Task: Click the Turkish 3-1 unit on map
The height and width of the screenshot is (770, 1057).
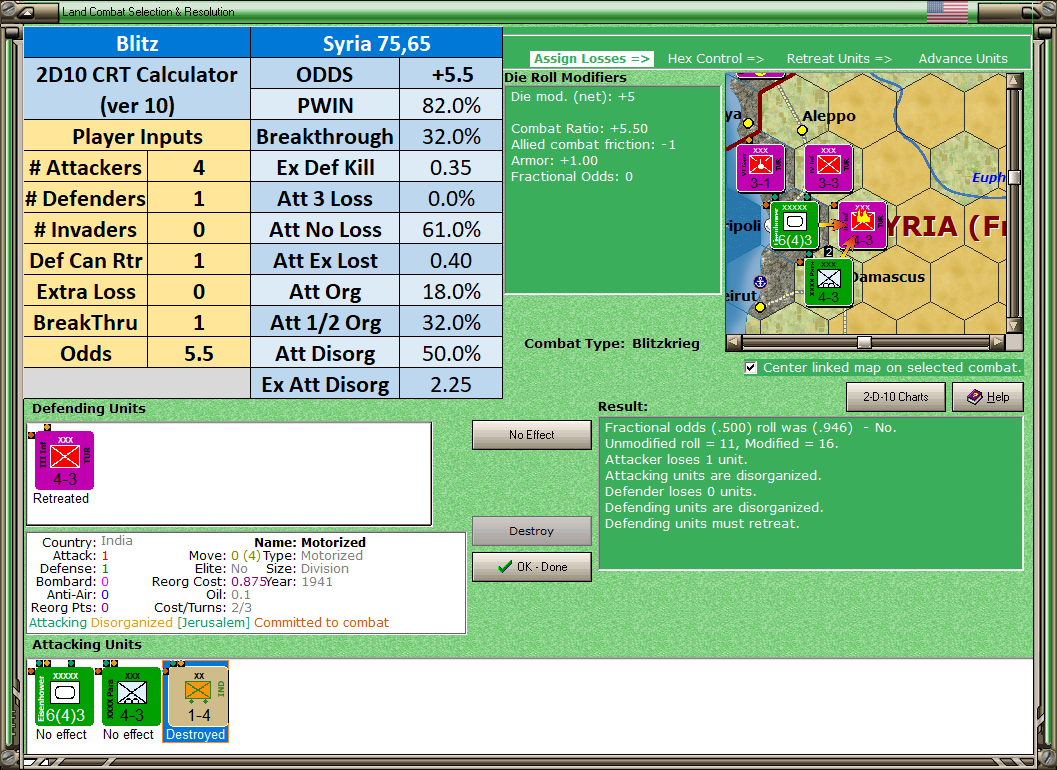Action: [x=760, y=168]
